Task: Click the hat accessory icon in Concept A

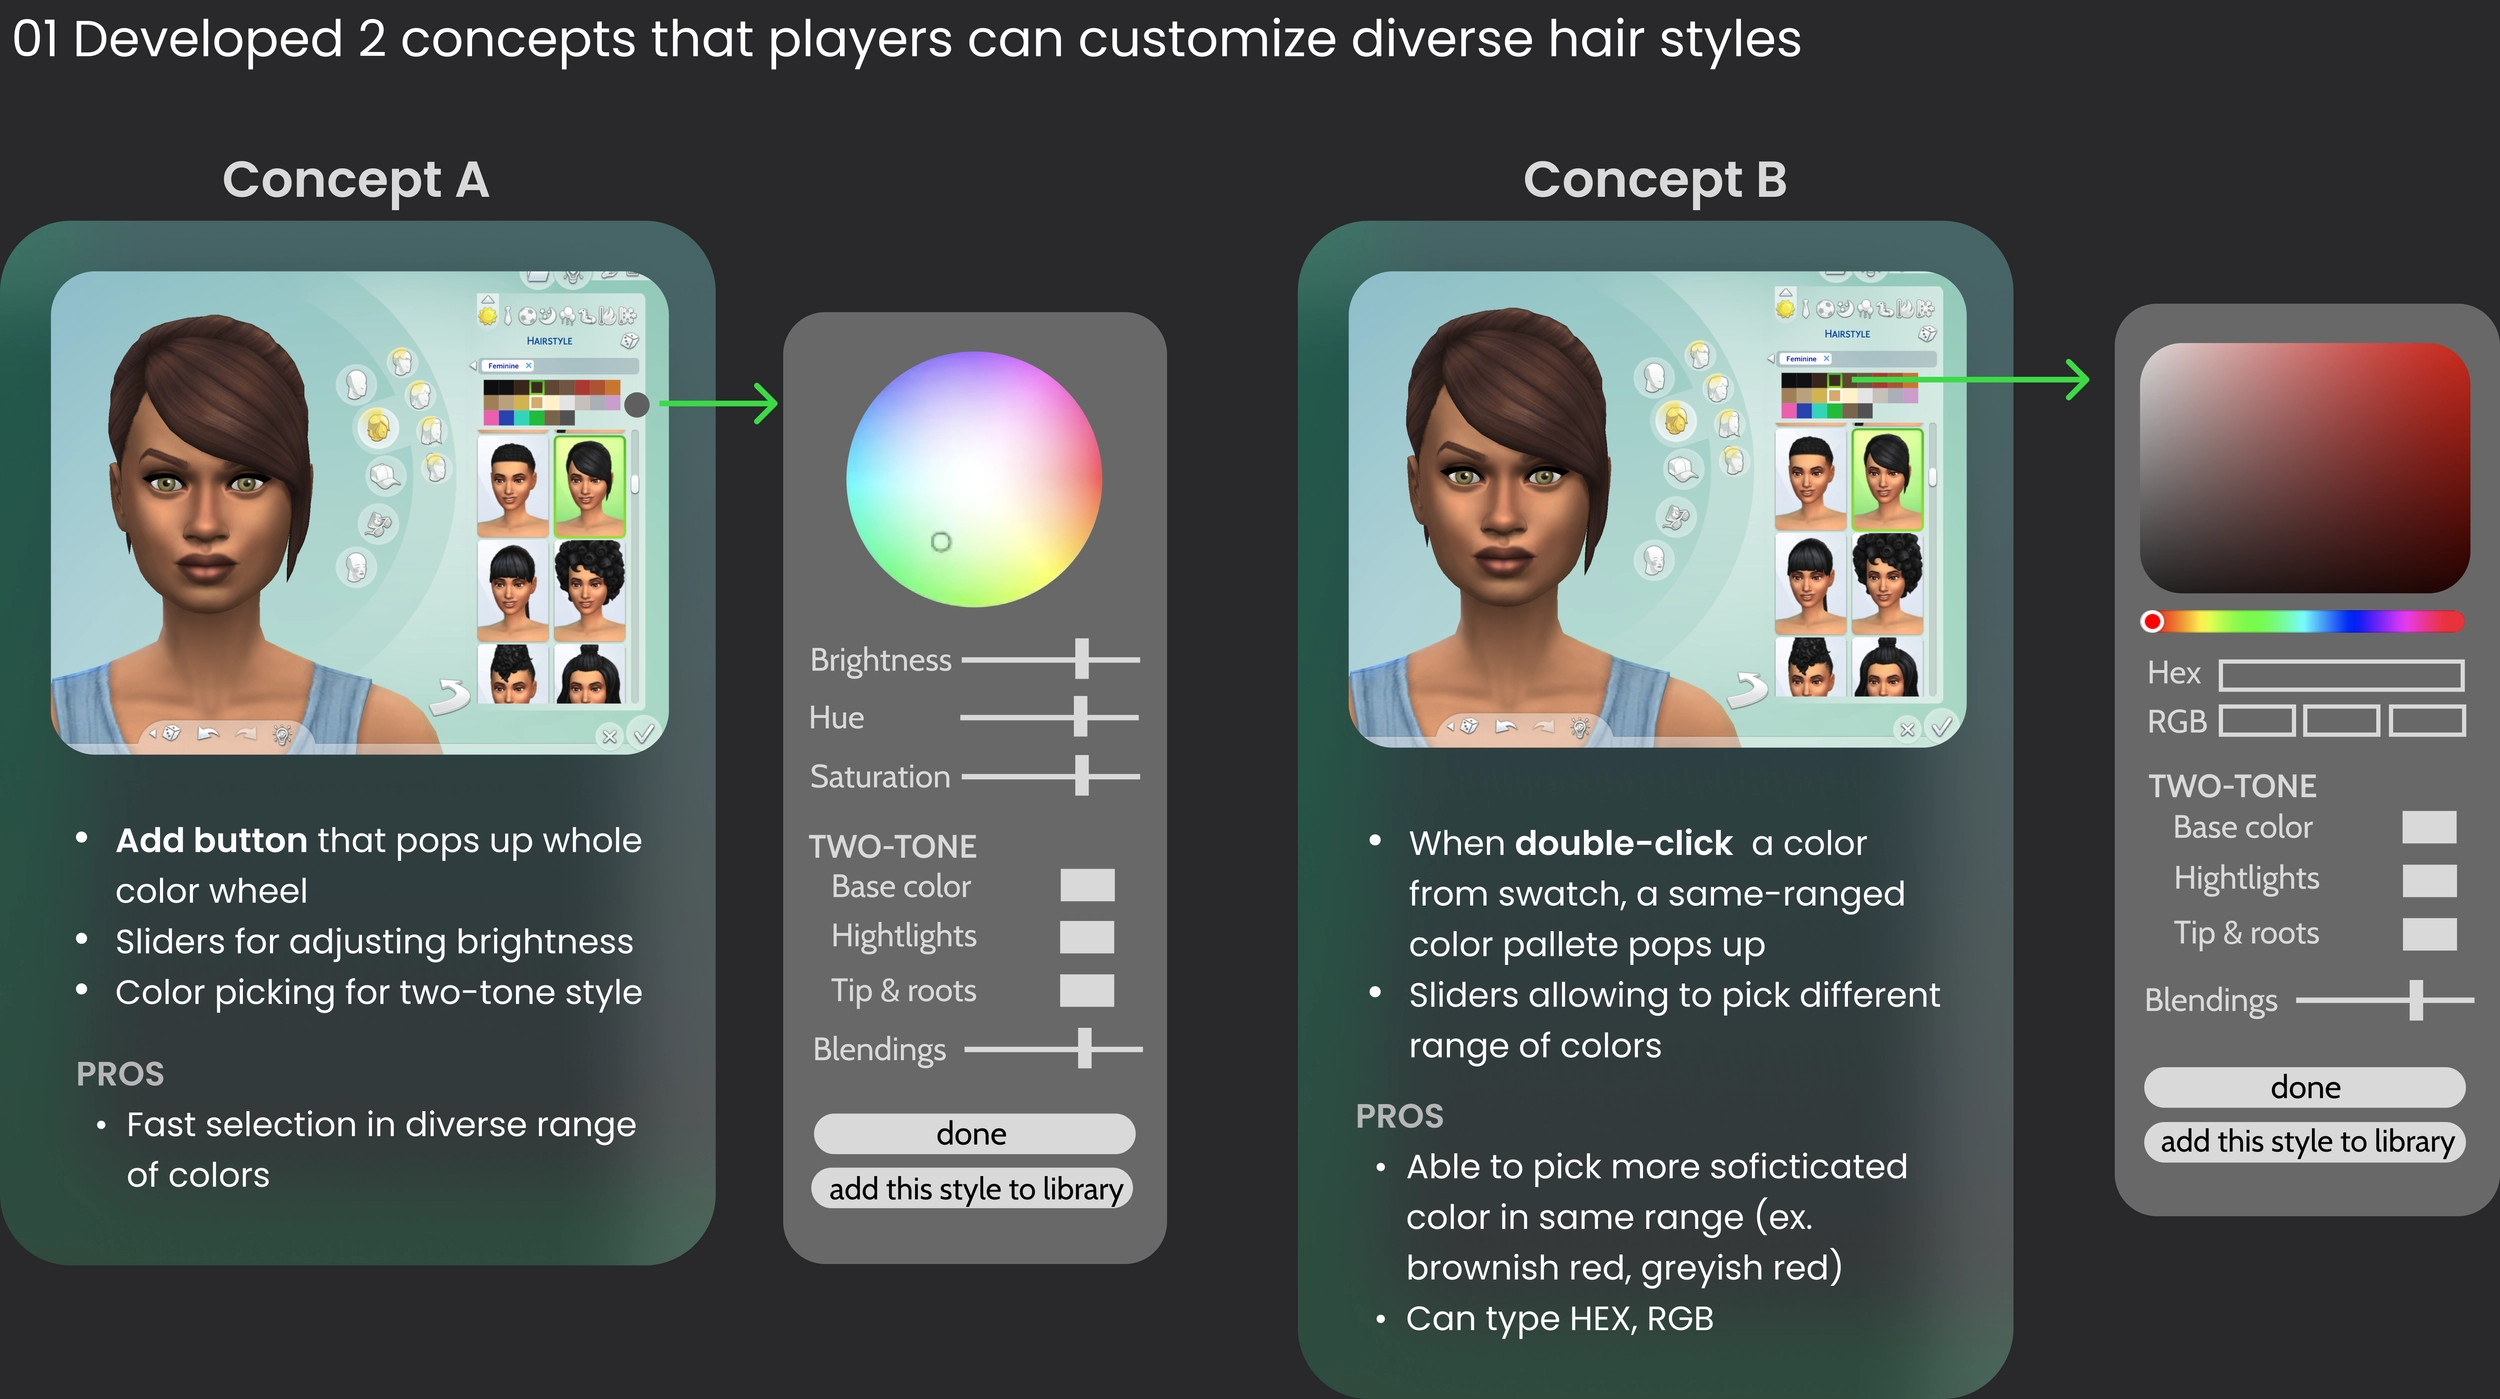Action: click(x=384, y=476)
